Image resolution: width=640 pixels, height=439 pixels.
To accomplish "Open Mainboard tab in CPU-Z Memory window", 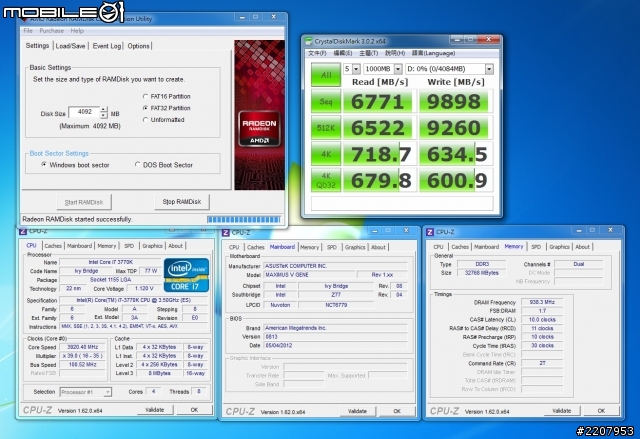I will pyautogui.click(x=486, y=247).
